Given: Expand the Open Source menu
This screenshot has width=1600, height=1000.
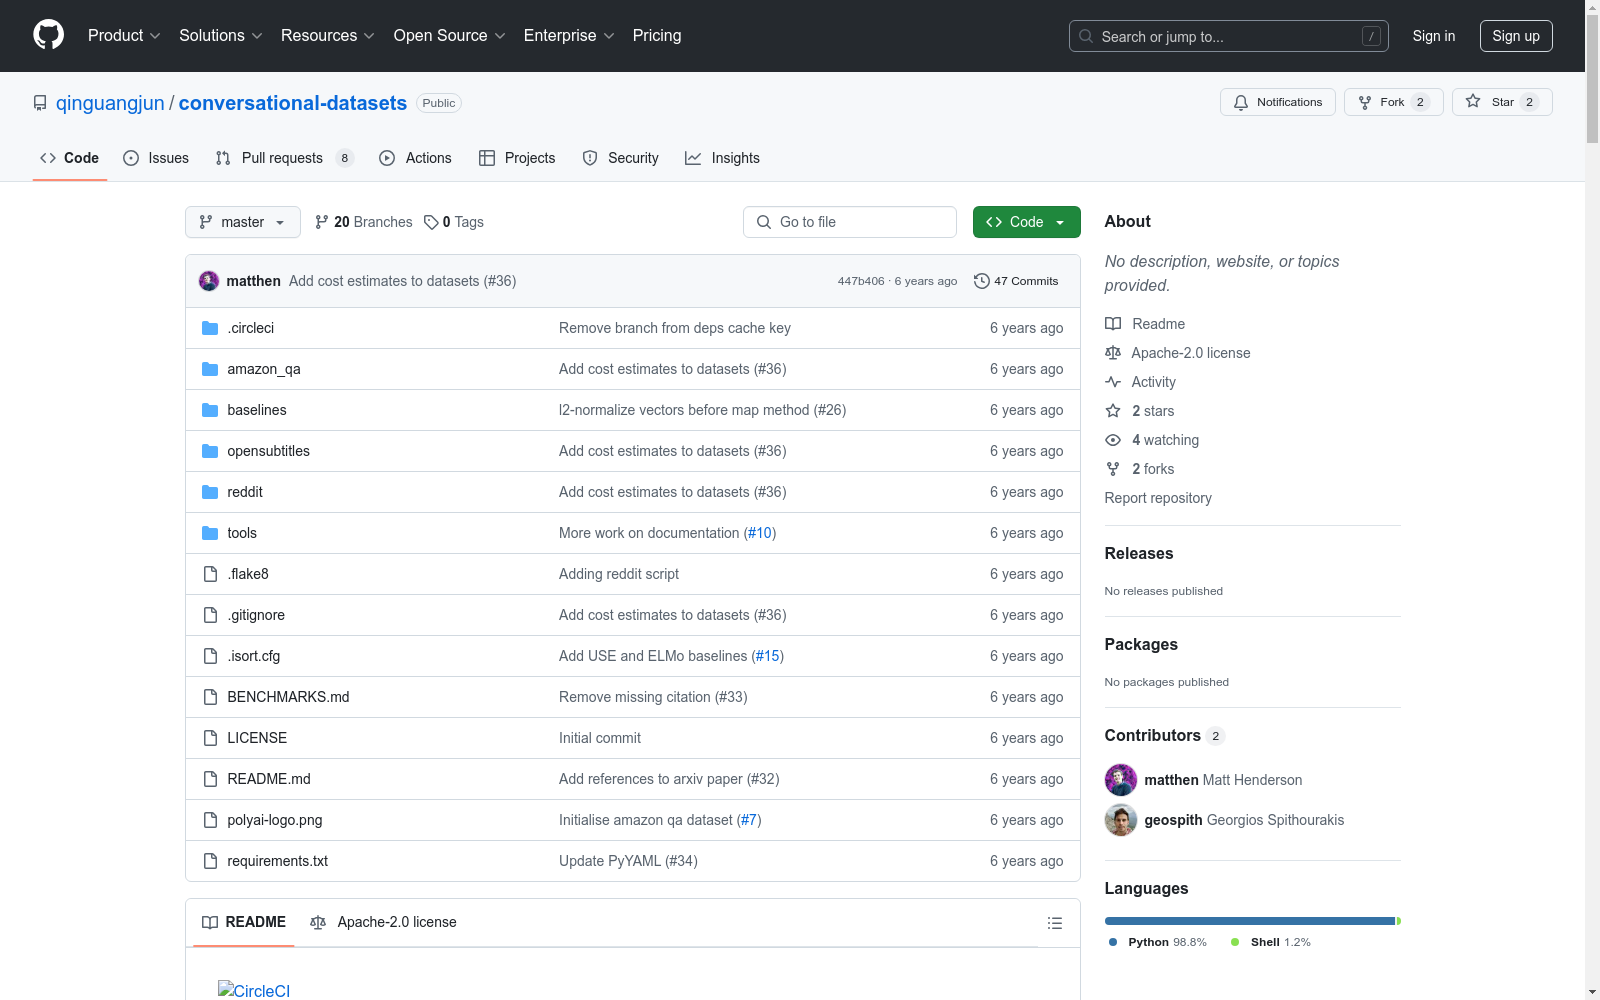Looking at the screenshot, I should click(x=450, y=36).
